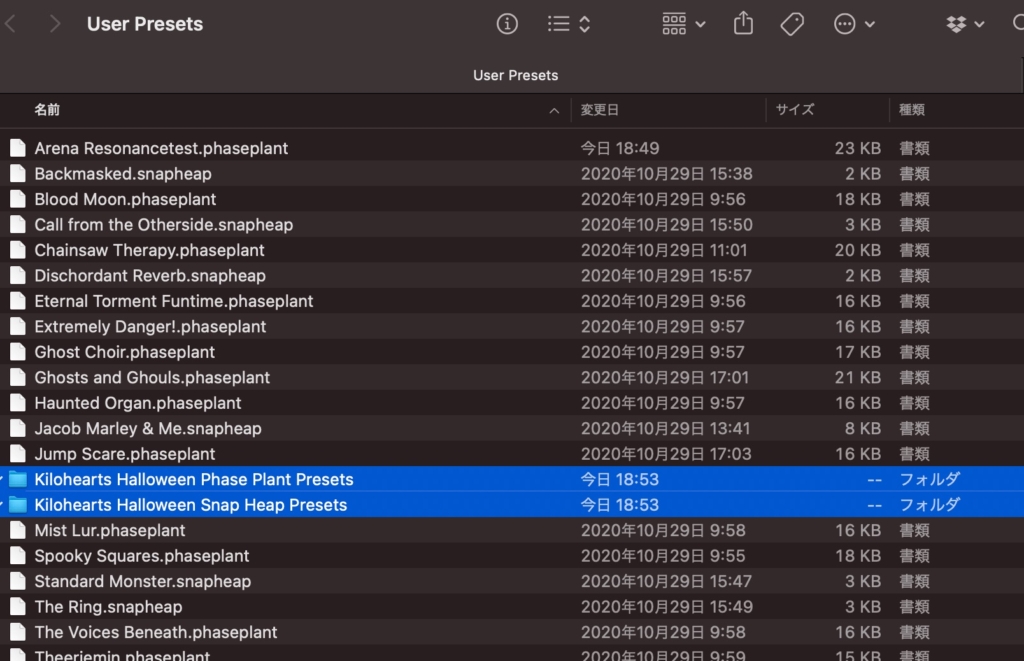Expand Kilohearts Halloween Phase Plant Presets folder

3,479
